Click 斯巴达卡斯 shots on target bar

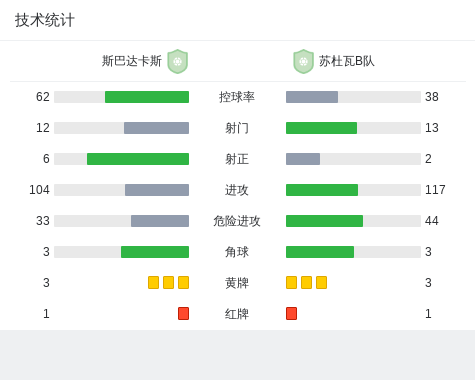click(138, 159)
